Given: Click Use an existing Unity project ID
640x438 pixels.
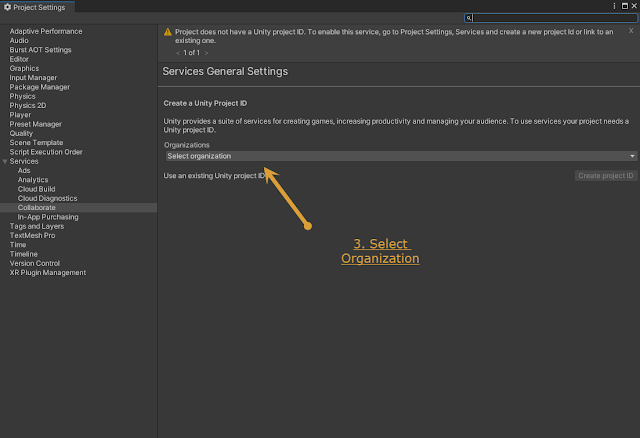Looking at the screenshot, I should tap(215, 176).
